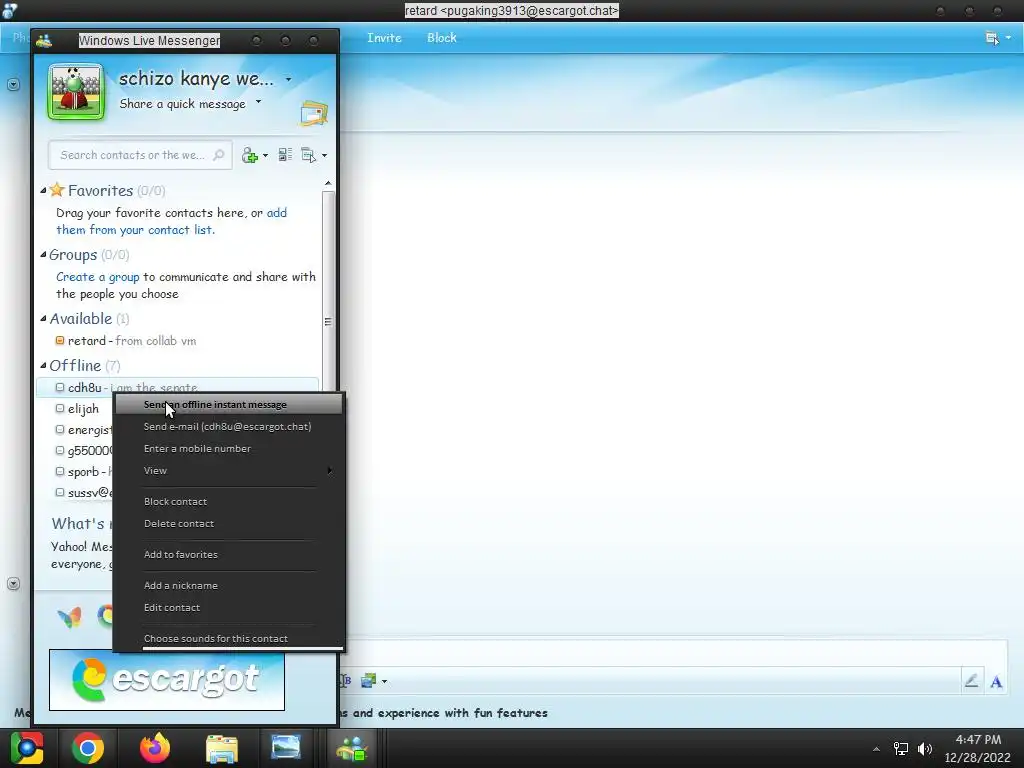Click the contact list scrollbar thumb
The height and width of the screenshot is (768, 1024).
[x=328, y=291]
